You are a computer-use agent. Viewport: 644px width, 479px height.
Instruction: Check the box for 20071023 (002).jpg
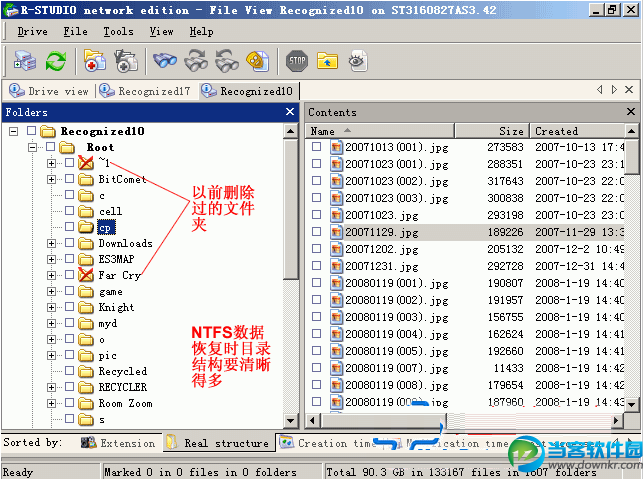coord(316,181)
